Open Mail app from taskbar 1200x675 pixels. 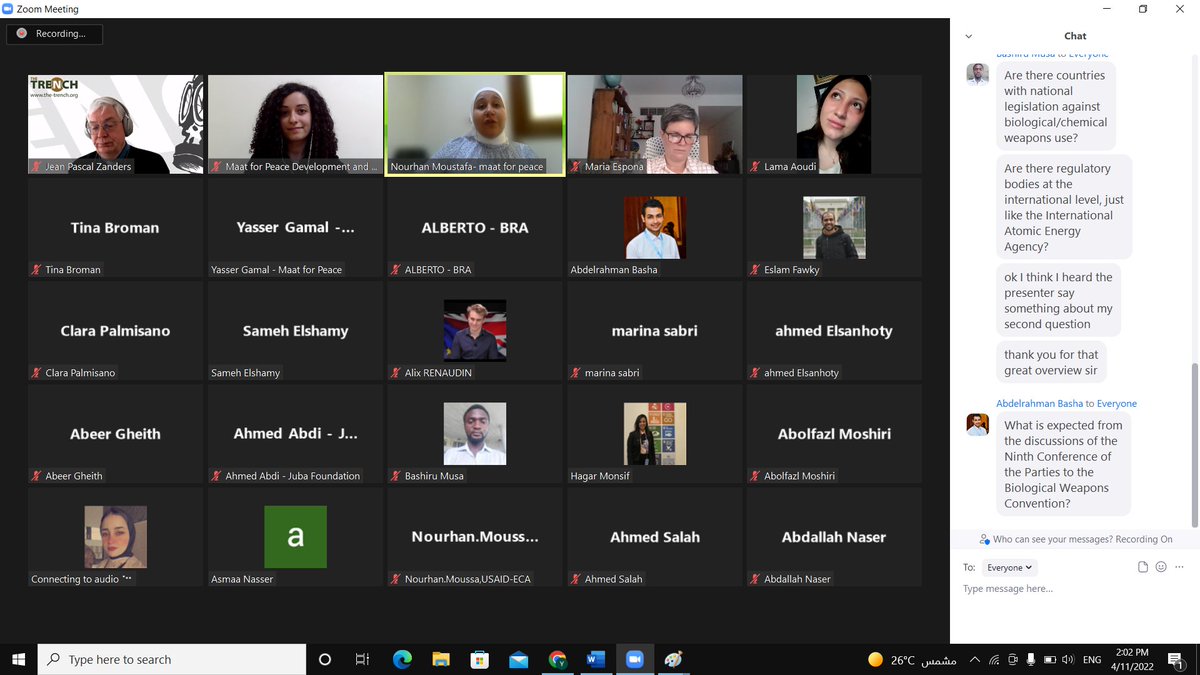click(x=518, y=659)
